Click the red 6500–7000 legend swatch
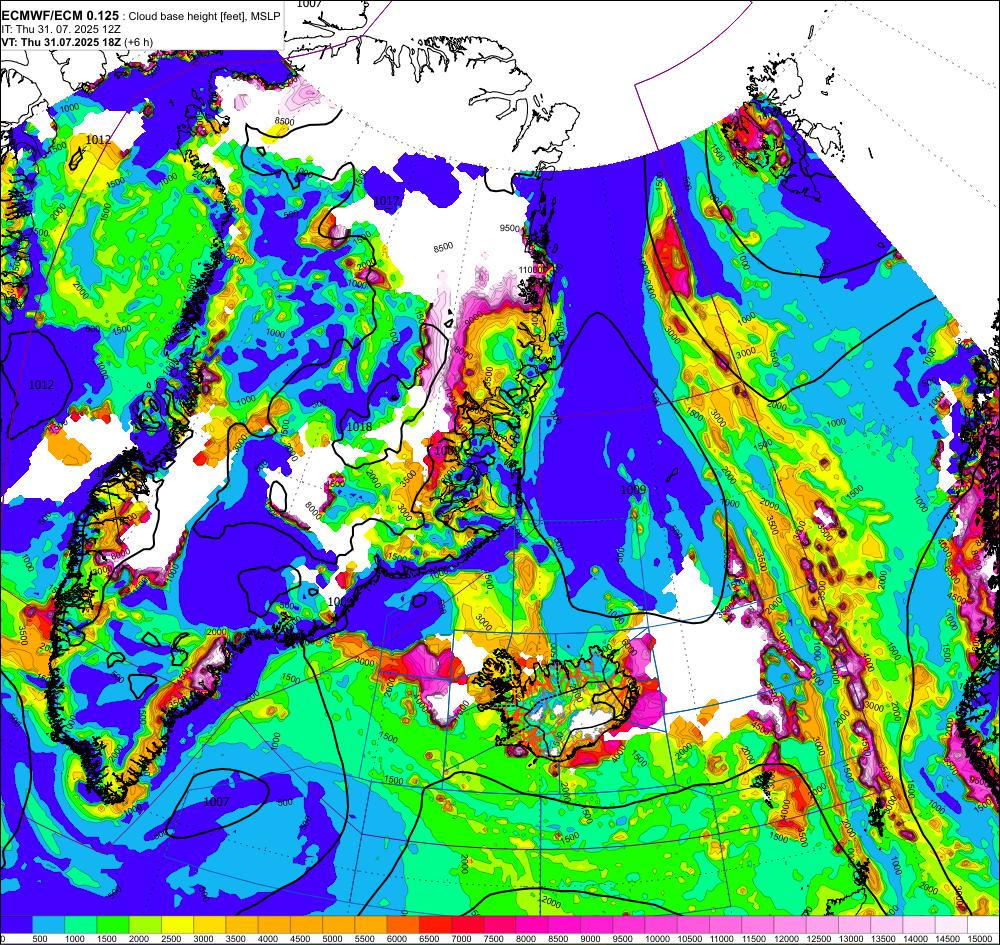This screenshot has width=1000, height=945. pos(436,924)
